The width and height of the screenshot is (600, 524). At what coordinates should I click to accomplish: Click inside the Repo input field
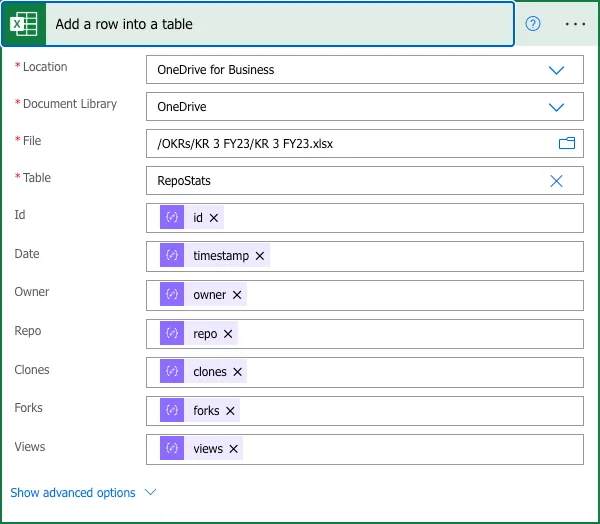(x=365, y=334)
